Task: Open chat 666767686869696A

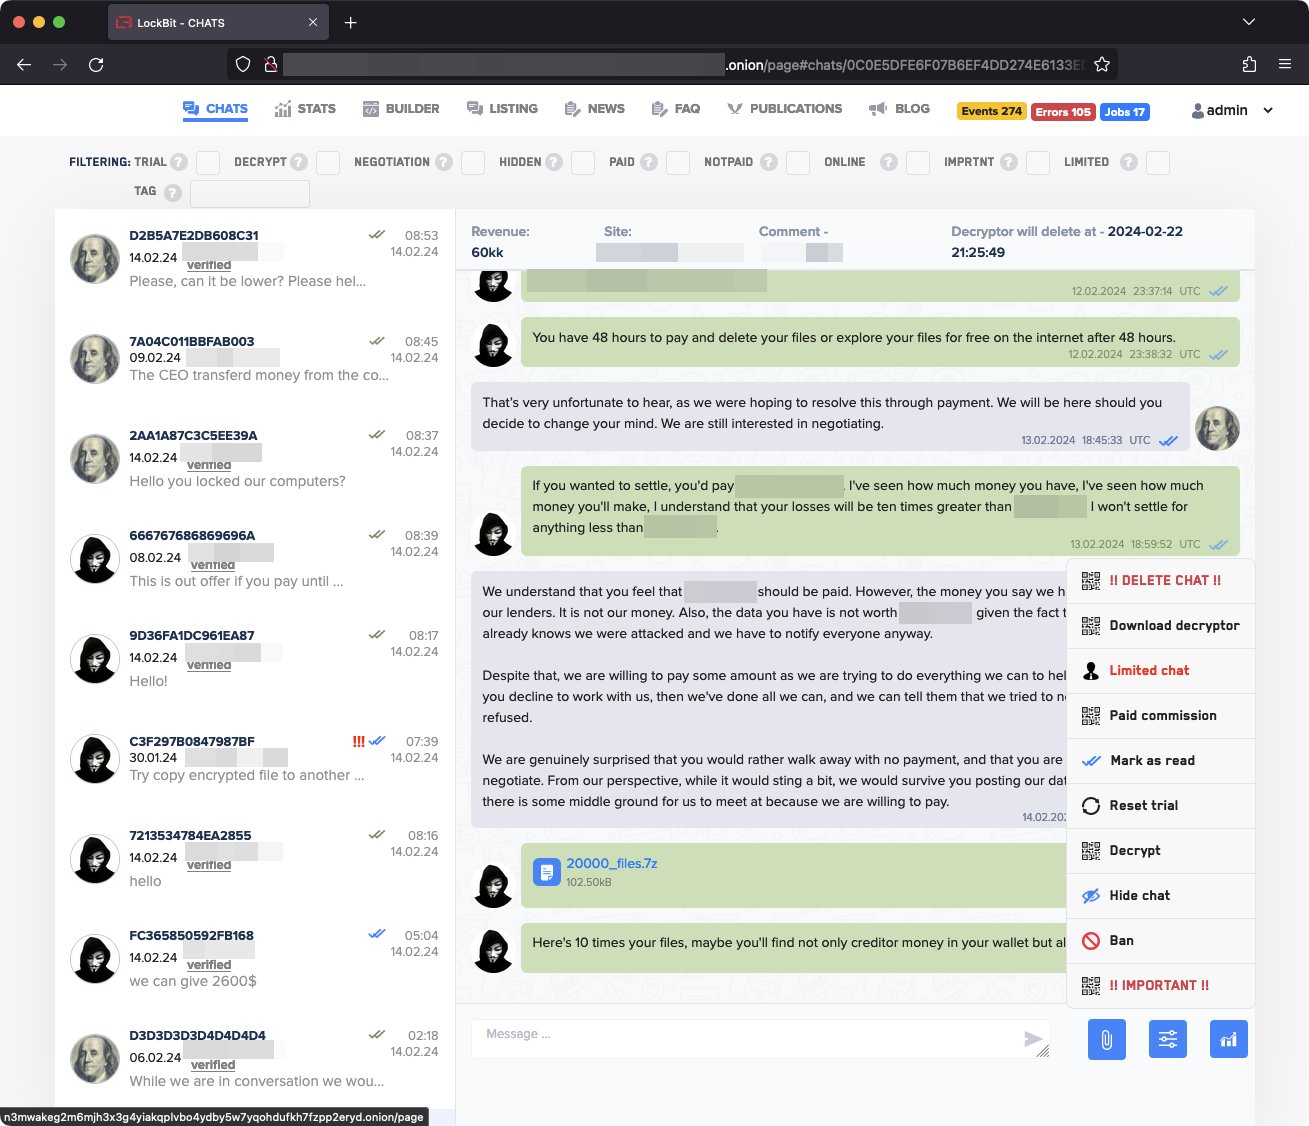Action: click(255, 558)
